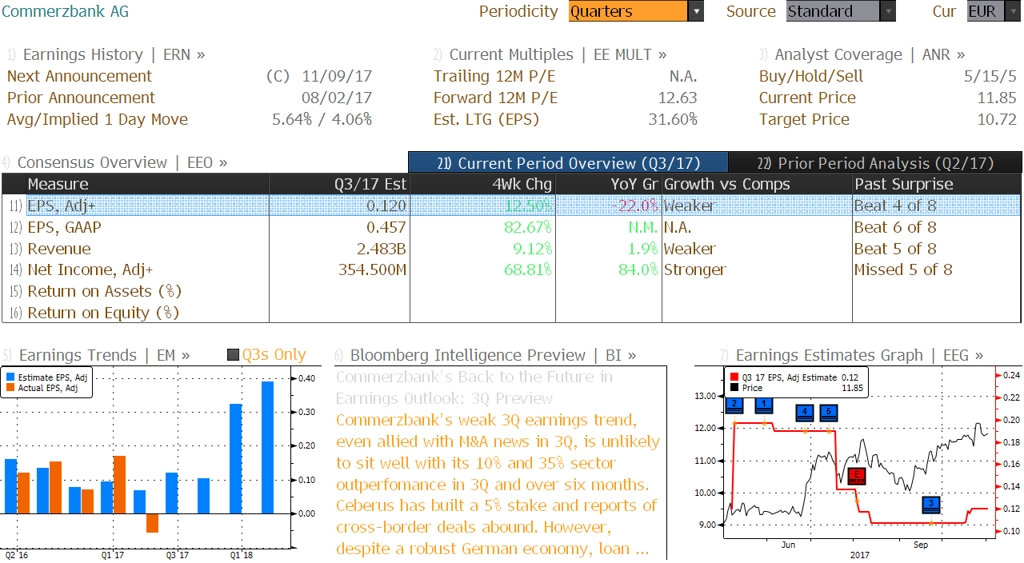Viewport: 1024px width, 563px height.
Task: Click Est. LTG (EPS) value 31.60%
Action: [673, 120]
